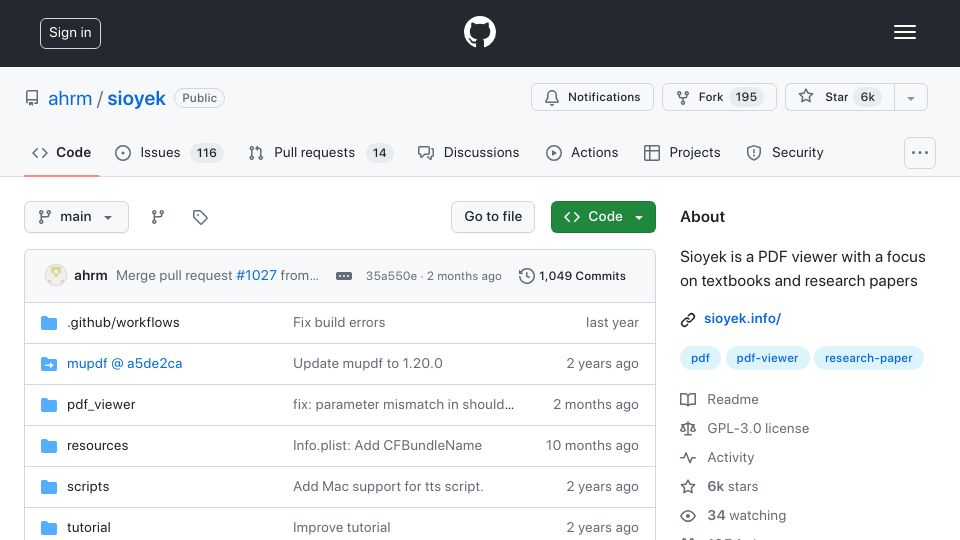Open pull request #1027 link
The width and height of the screenshot is (960, 540).
coord(257,276)
